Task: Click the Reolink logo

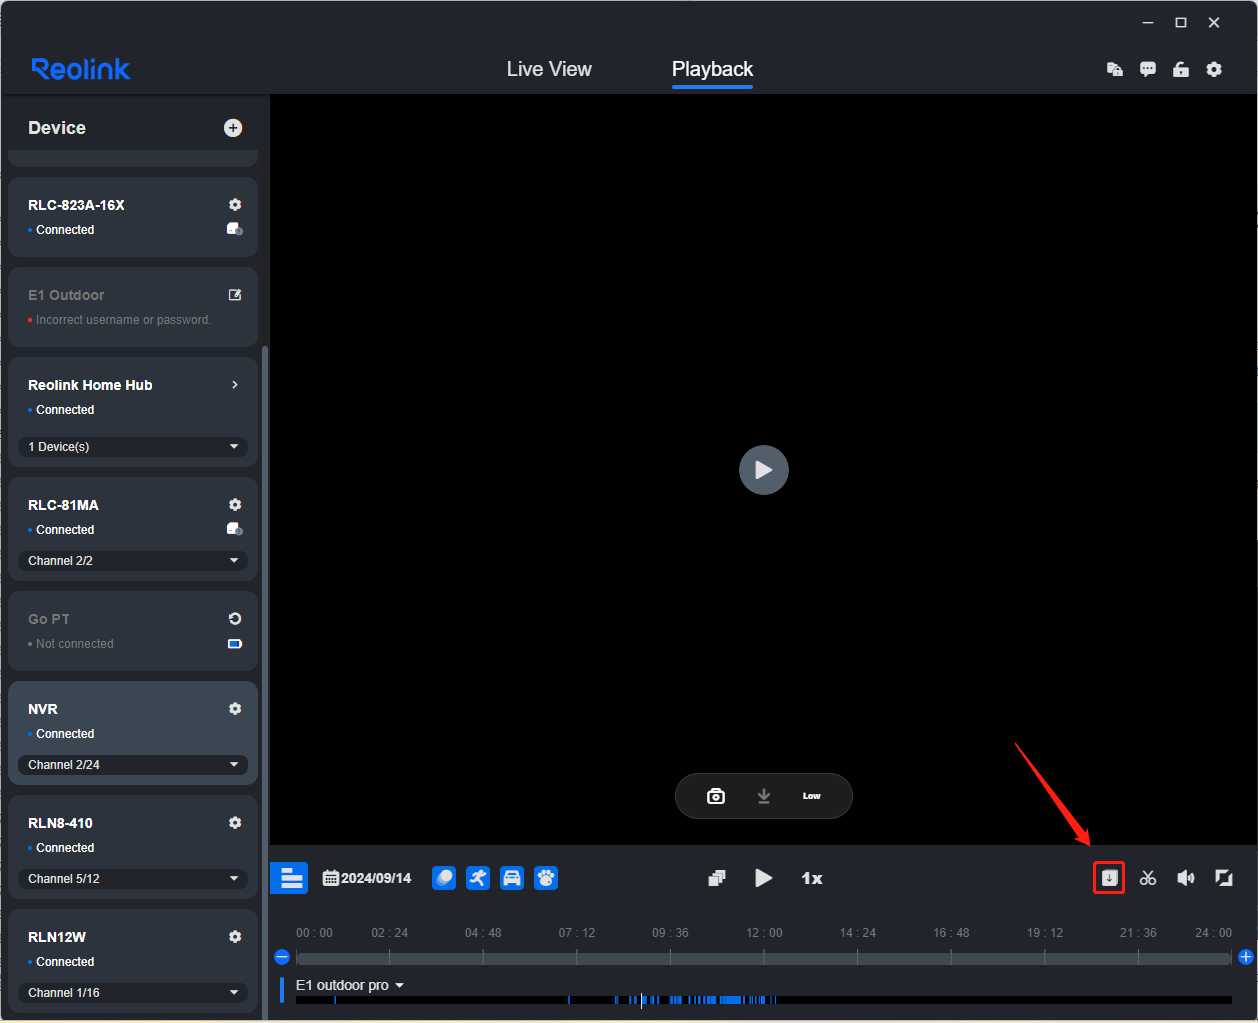Action: [81, 69]
